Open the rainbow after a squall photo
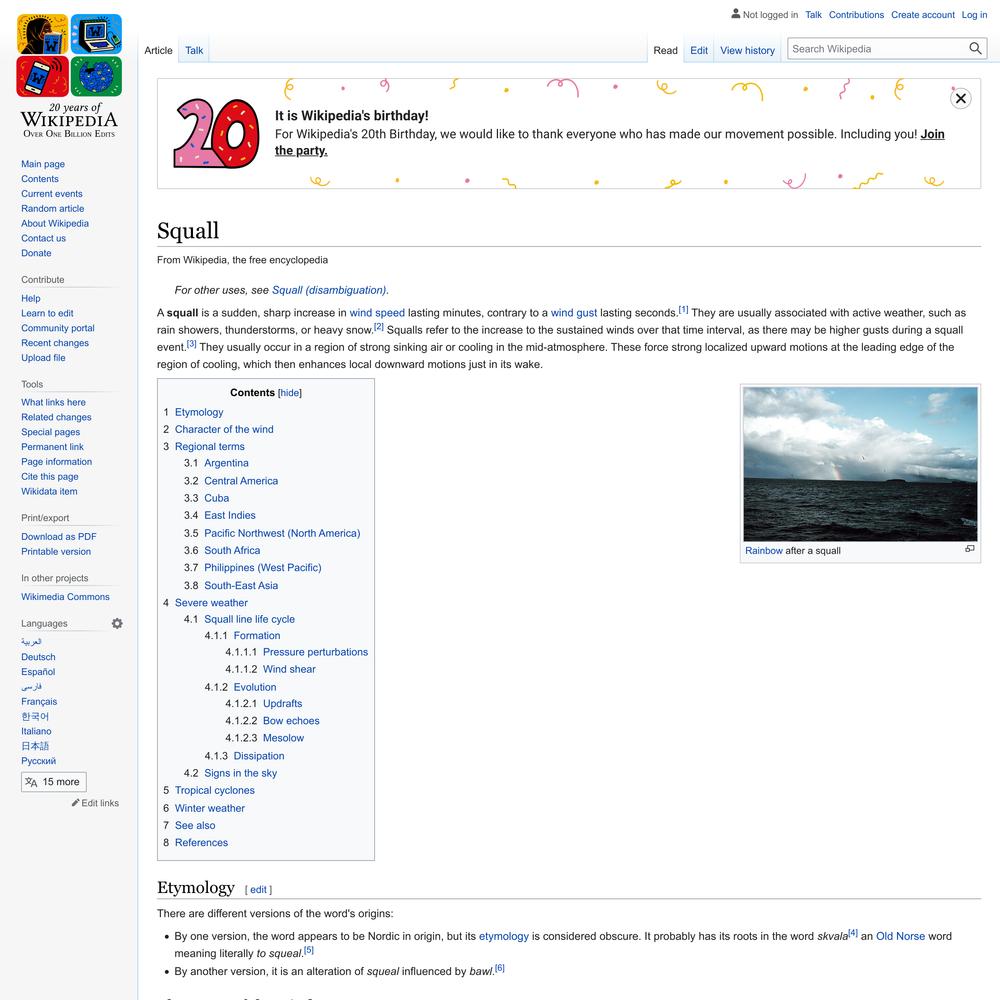This screenshot has height=1000, width=1000. point(860,464)
